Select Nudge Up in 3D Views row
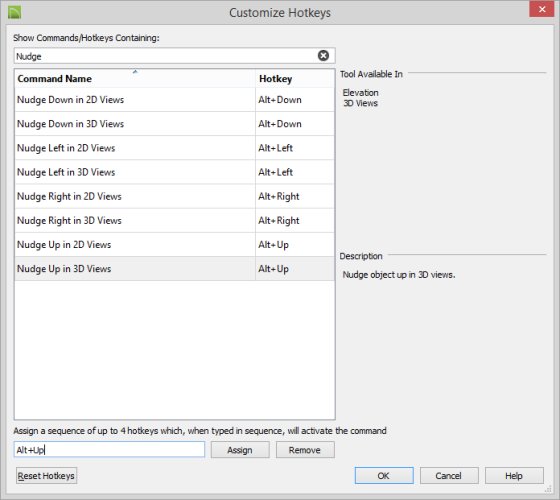This screenshot has height=500, width=560. 175,269
